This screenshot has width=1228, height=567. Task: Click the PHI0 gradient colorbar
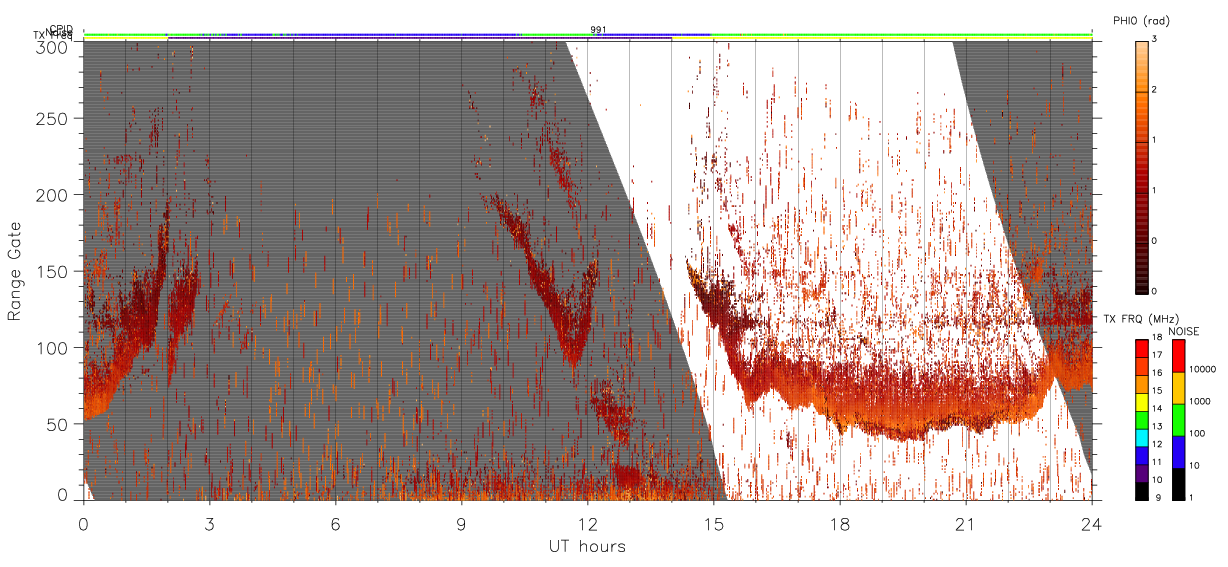[1142, 166]
